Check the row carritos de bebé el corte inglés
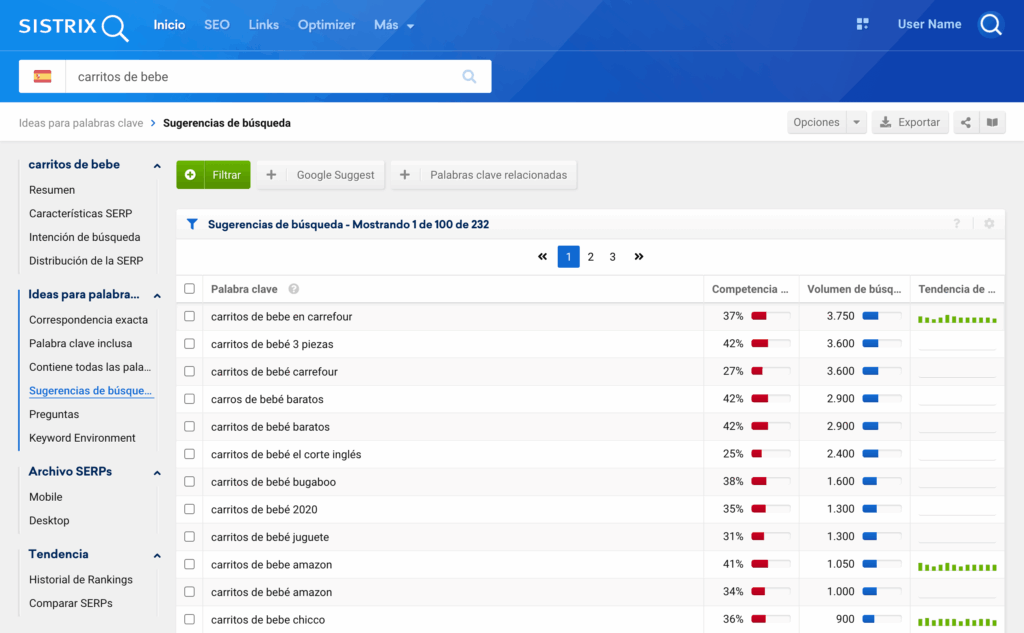This screenshot has width=1024, height=633. 189,454
